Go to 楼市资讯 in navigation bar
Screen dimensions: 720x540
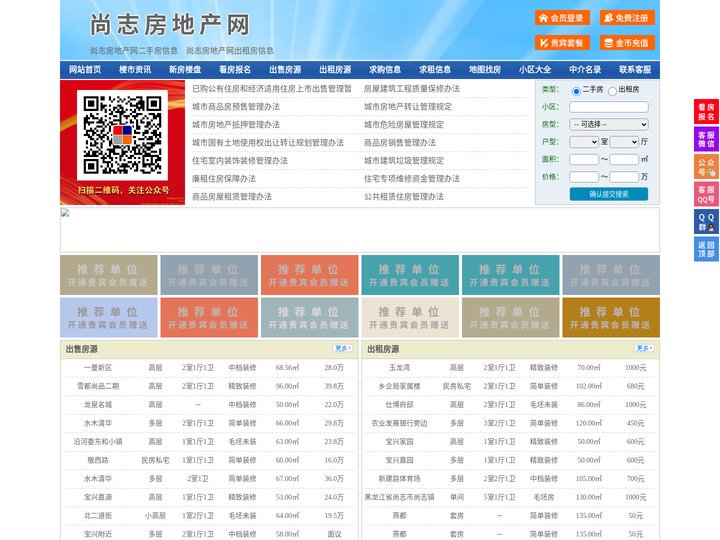(135, 69)
